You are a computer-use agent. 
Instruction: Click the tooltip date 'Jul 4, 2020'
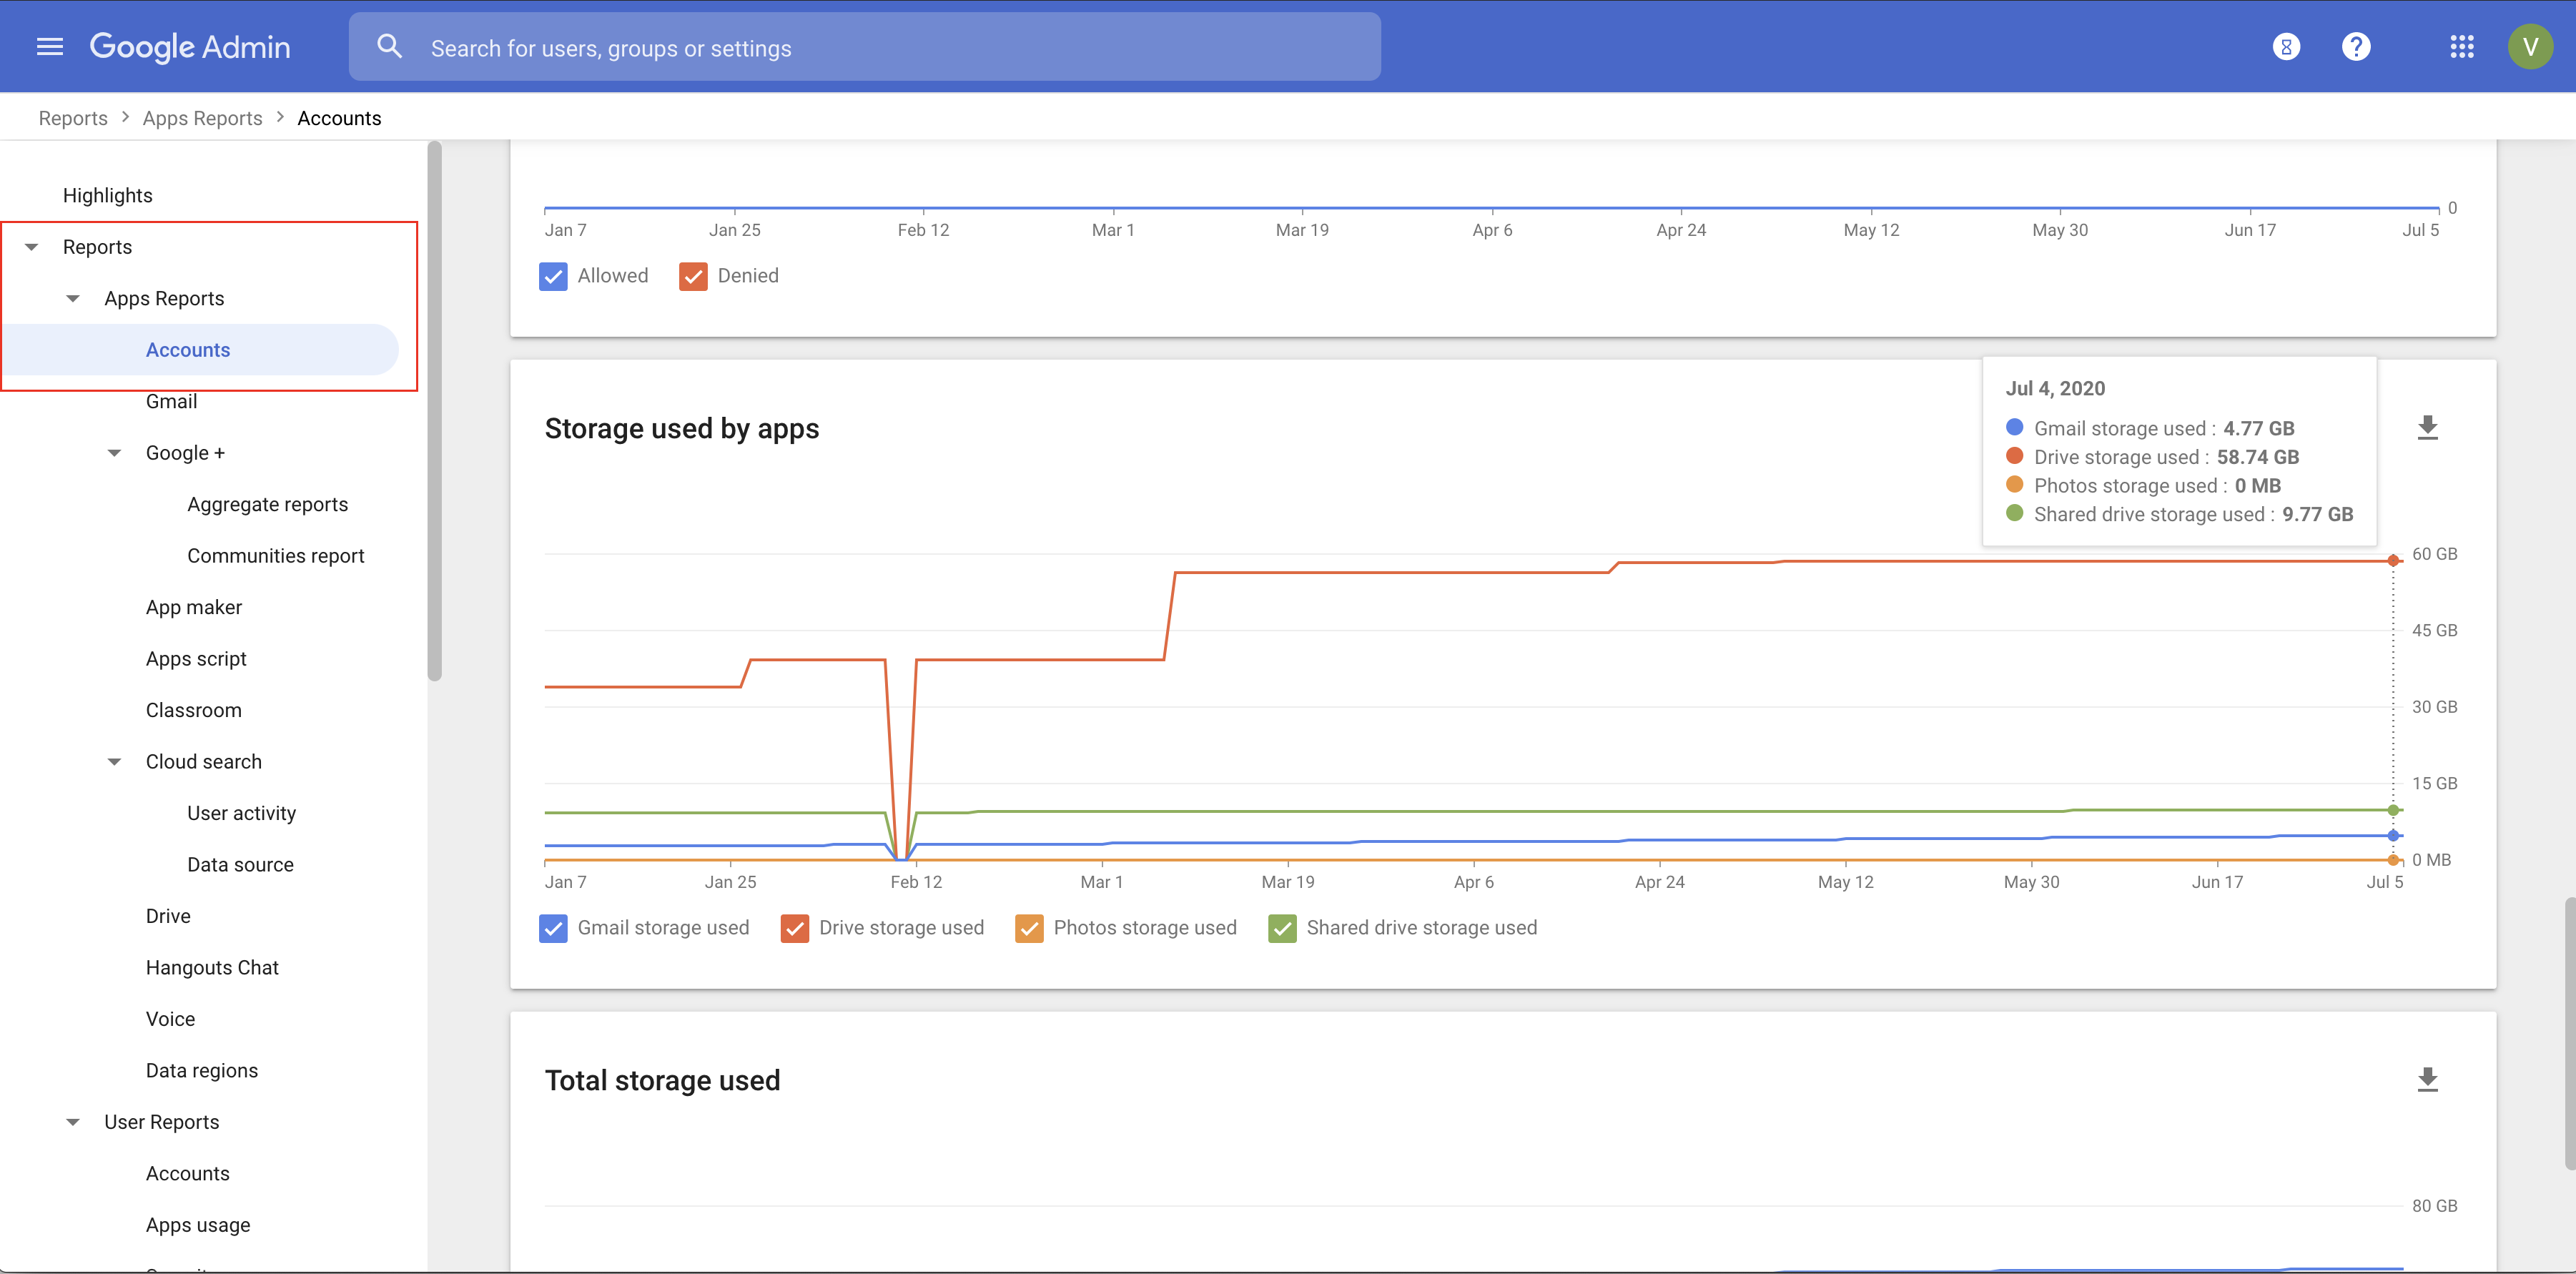pos(2055,389)
